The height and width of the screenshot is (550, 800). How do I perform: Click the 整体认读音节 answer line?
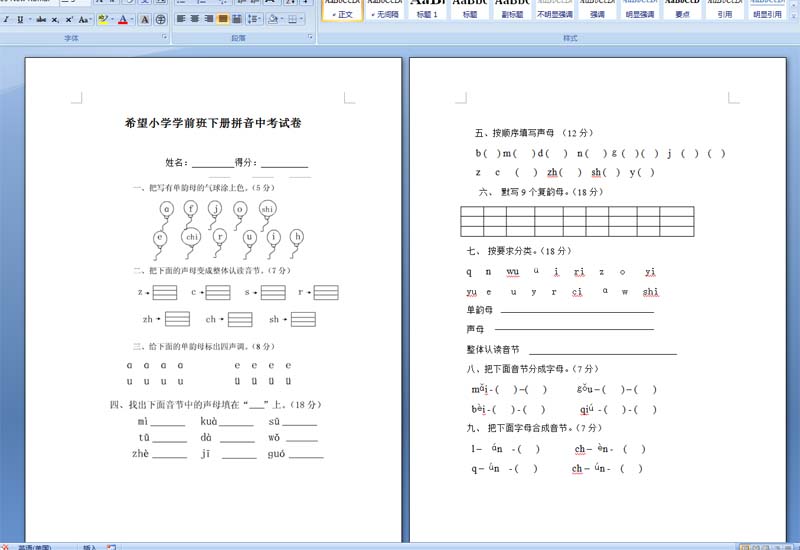603,351
